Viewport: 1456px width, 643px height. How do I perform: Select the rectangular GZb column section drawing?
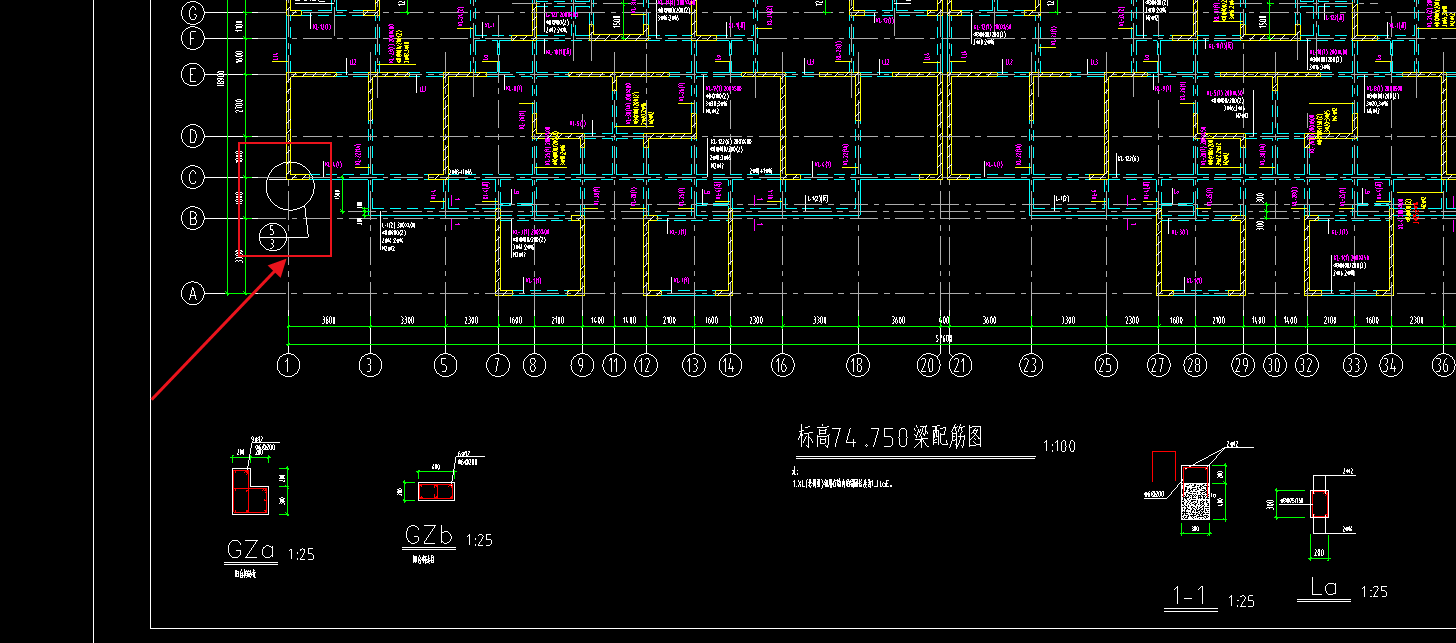436,491
